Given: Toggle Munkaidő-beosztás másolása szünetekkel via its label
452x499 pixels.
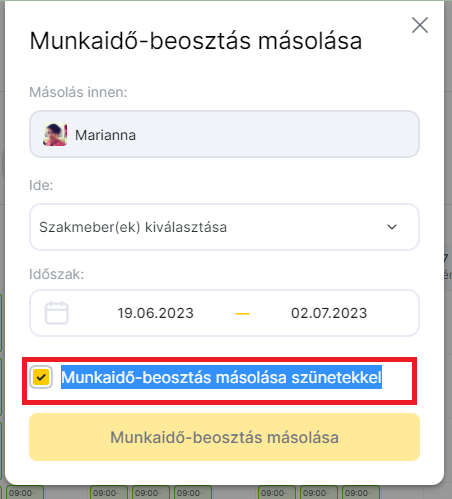Looking at the screenshot, I should pyautogui.click(x=221, y=377).
